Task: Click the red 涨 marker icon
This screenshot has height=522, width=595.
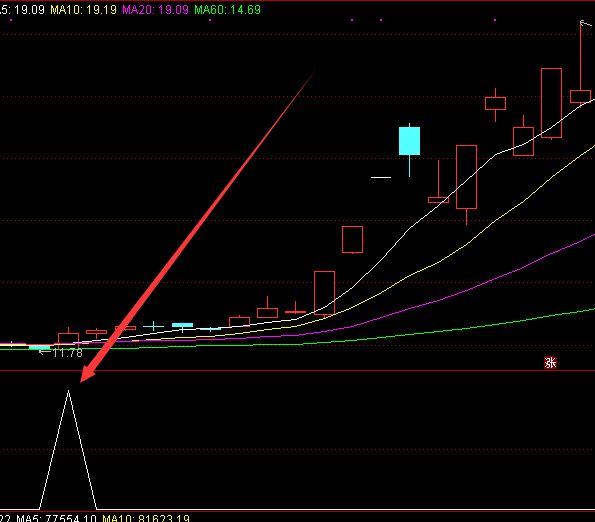Action: (x=550, y=363)
